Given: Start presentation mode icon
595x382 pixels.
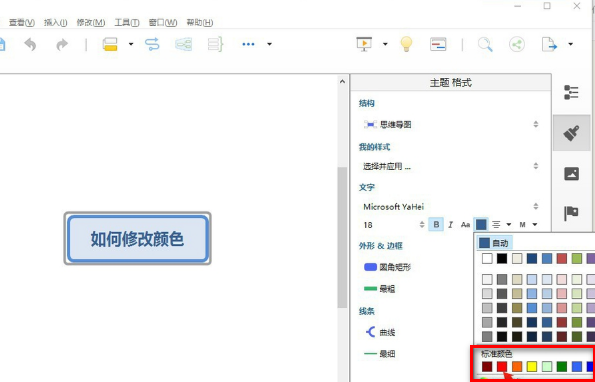Looking at the screenshot, I should [x=364, y=44].
